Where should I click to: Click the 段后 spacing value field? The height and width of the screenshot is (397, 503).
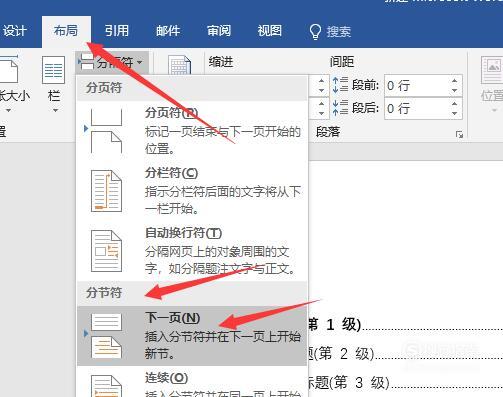[x=416, y=108]
